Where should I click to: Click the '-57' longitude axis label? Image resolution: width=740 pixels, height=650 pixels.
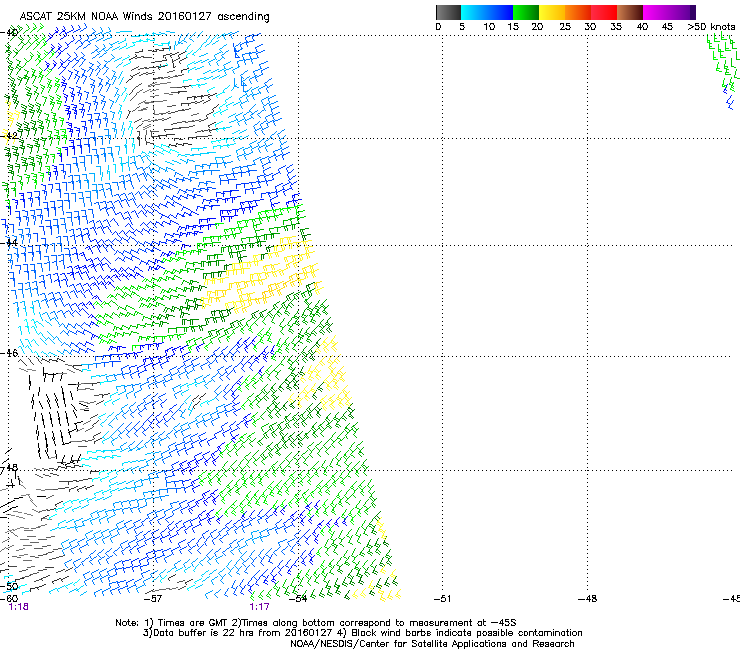click(x=153, y=599)
